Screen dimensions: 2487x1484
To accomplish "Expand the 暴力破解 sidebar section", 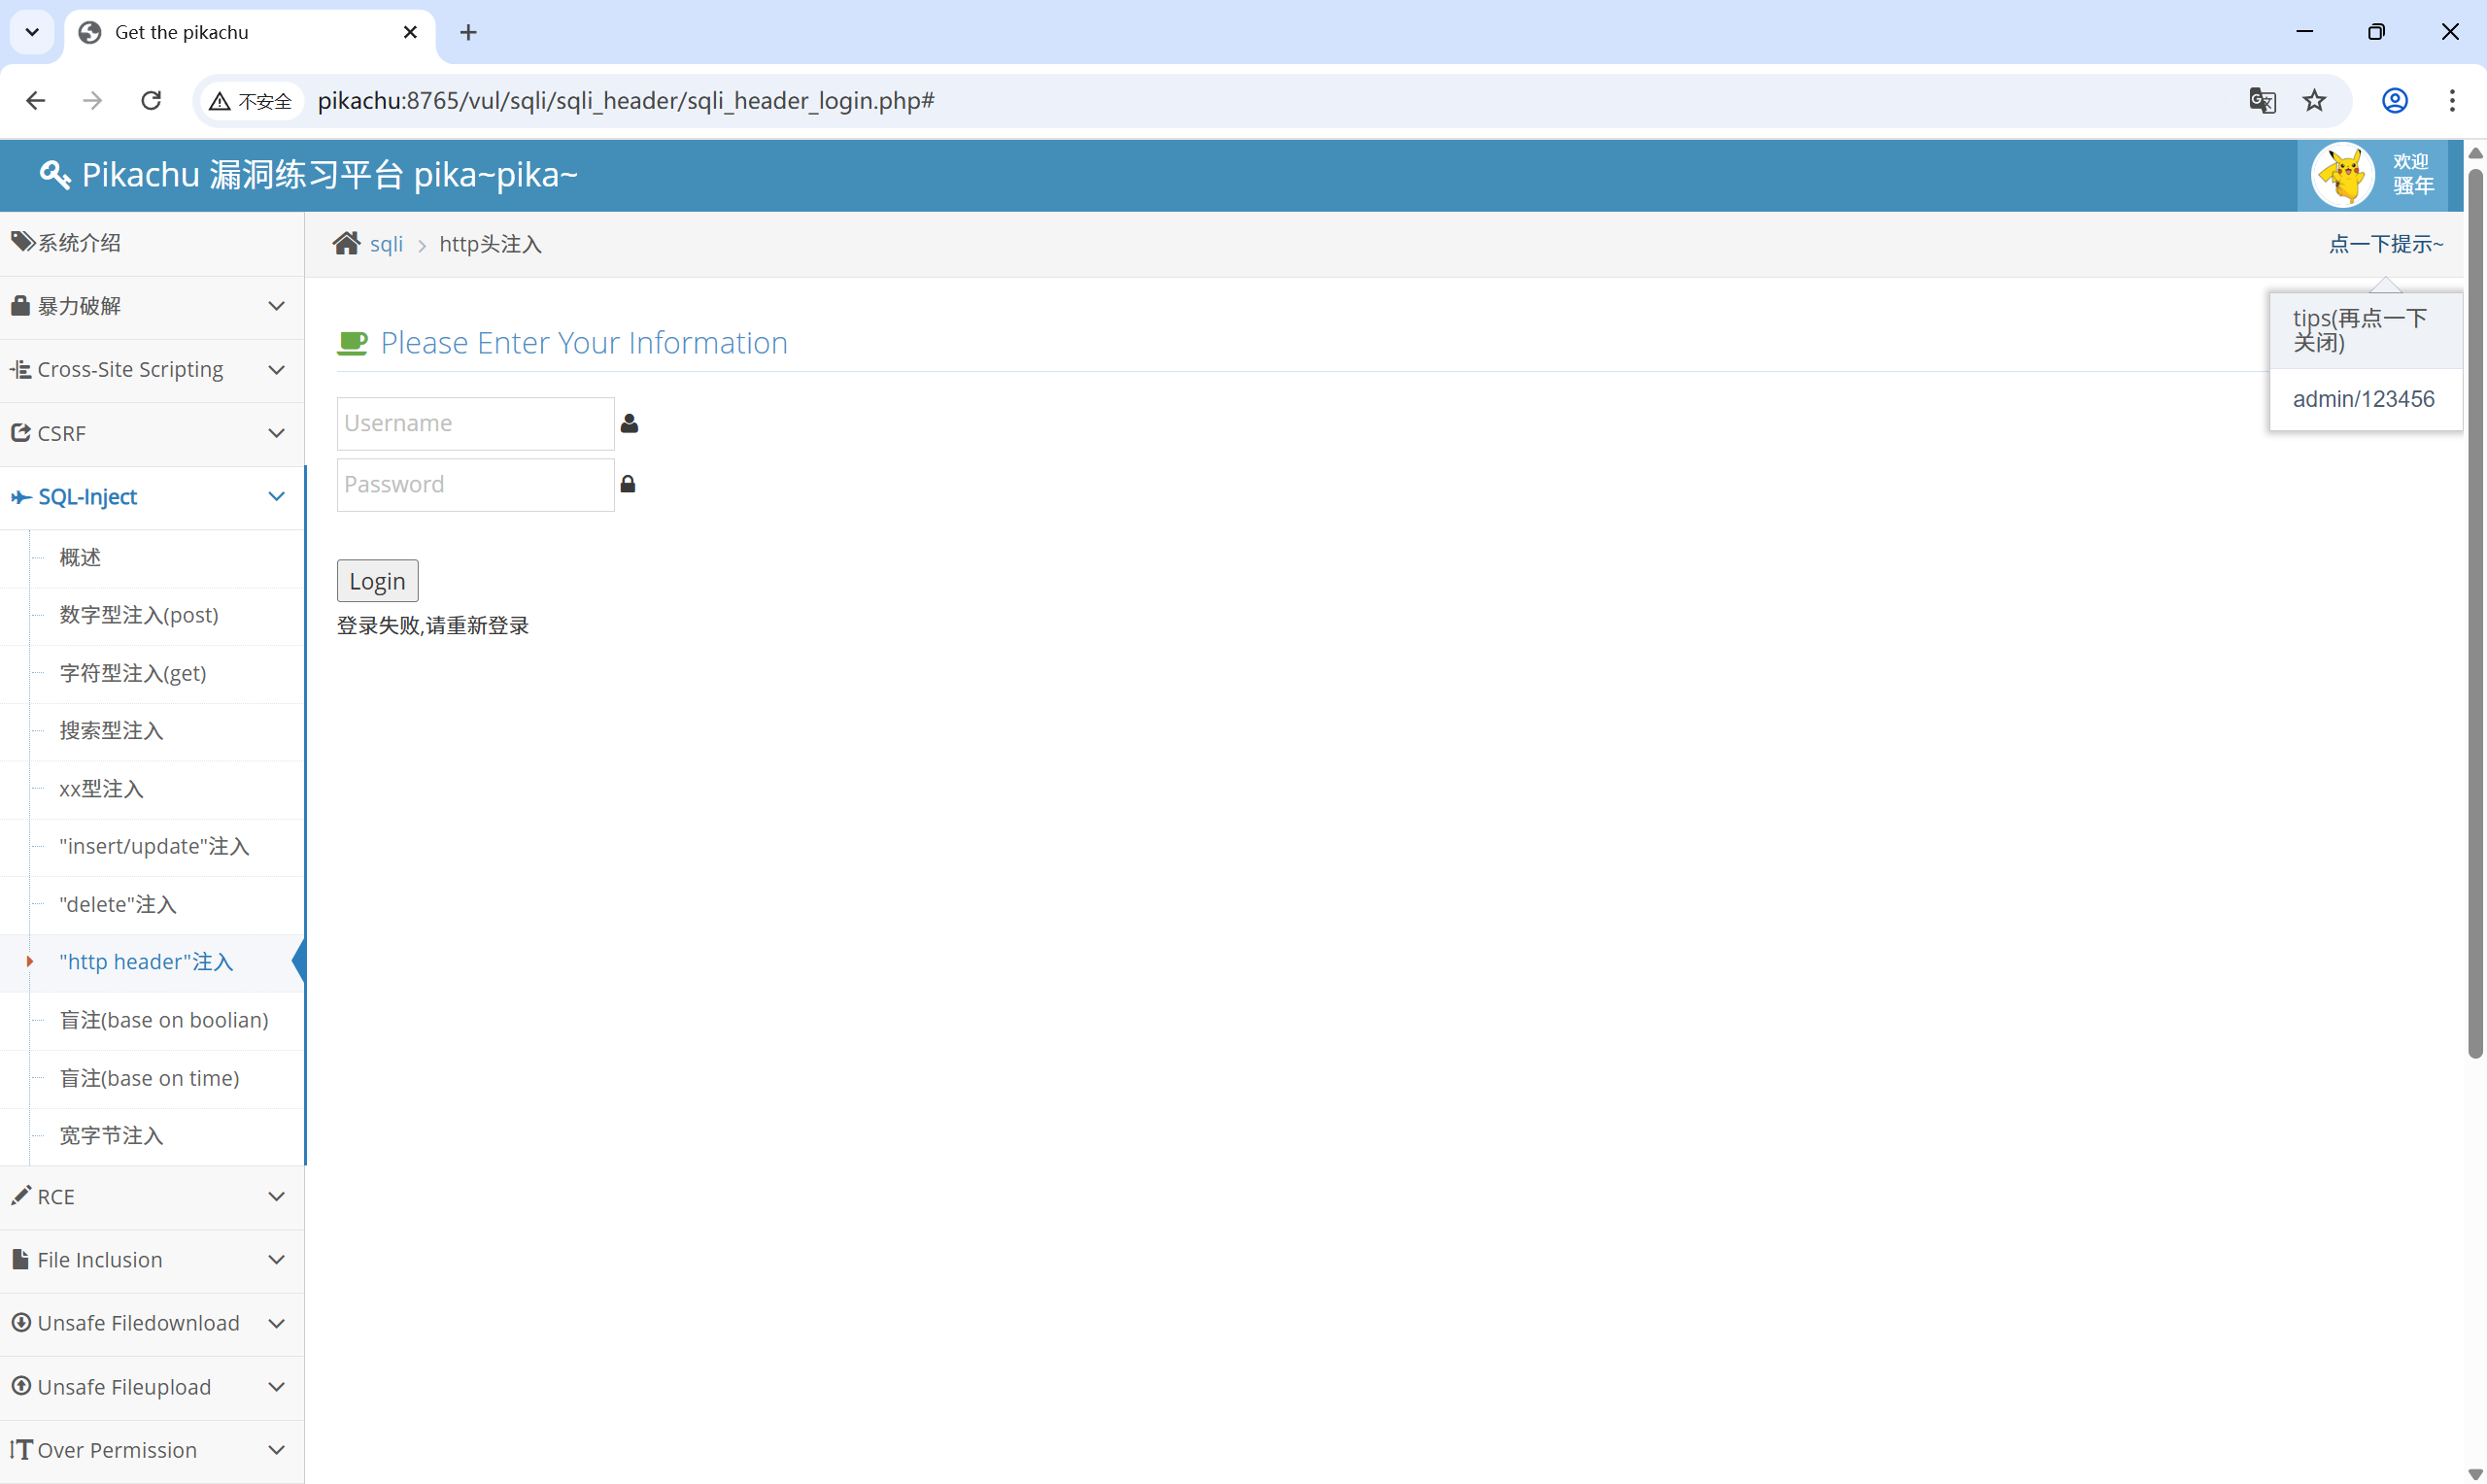I will 150,306.
